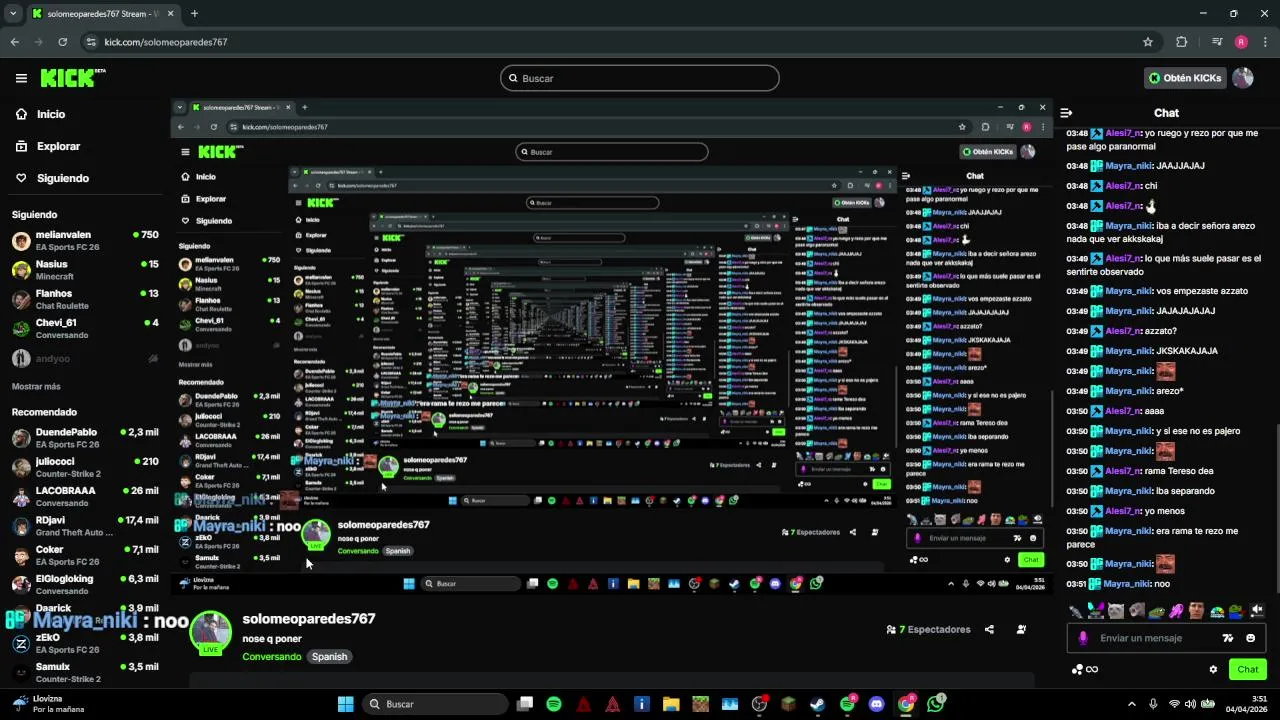Click the kick.com address bar

coord(620,42)
